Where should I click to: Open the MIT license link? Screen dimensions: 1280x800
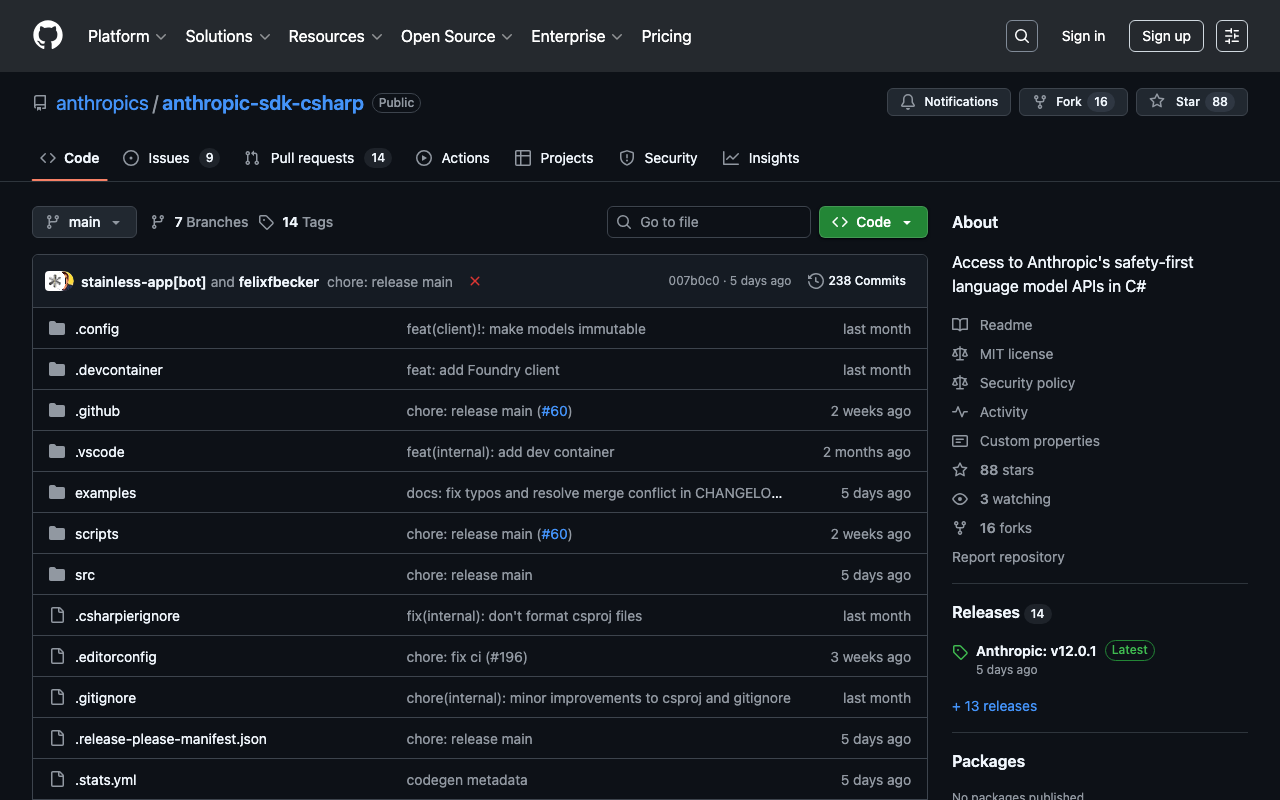[1016, 354]
